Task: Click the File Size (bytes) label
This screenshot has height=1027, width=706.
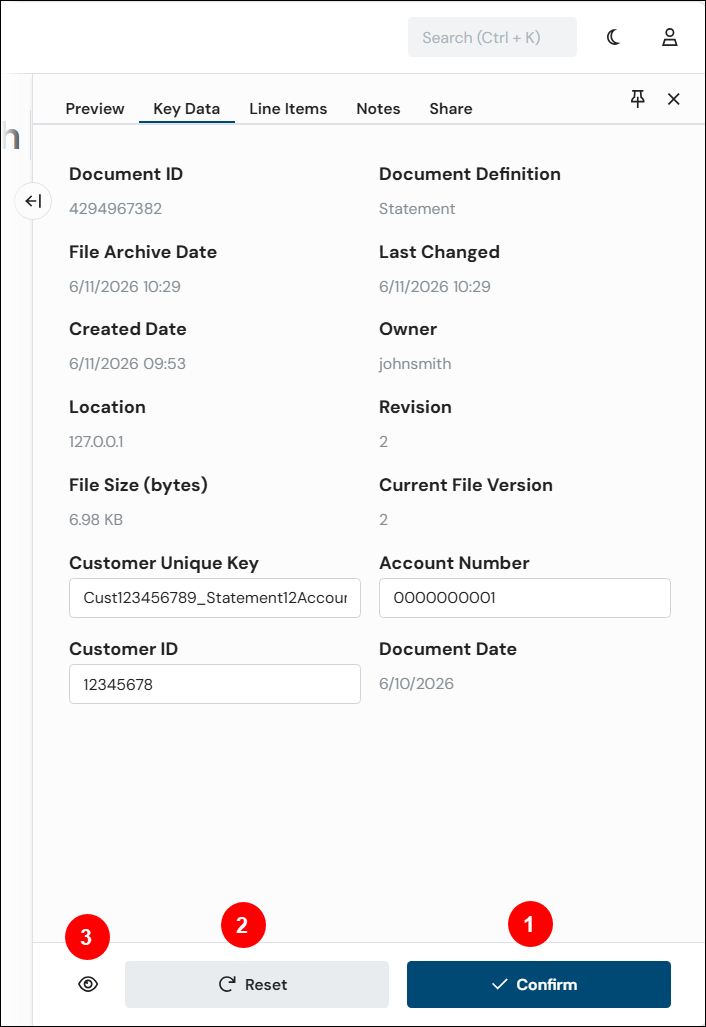Action: pos(138,485)
